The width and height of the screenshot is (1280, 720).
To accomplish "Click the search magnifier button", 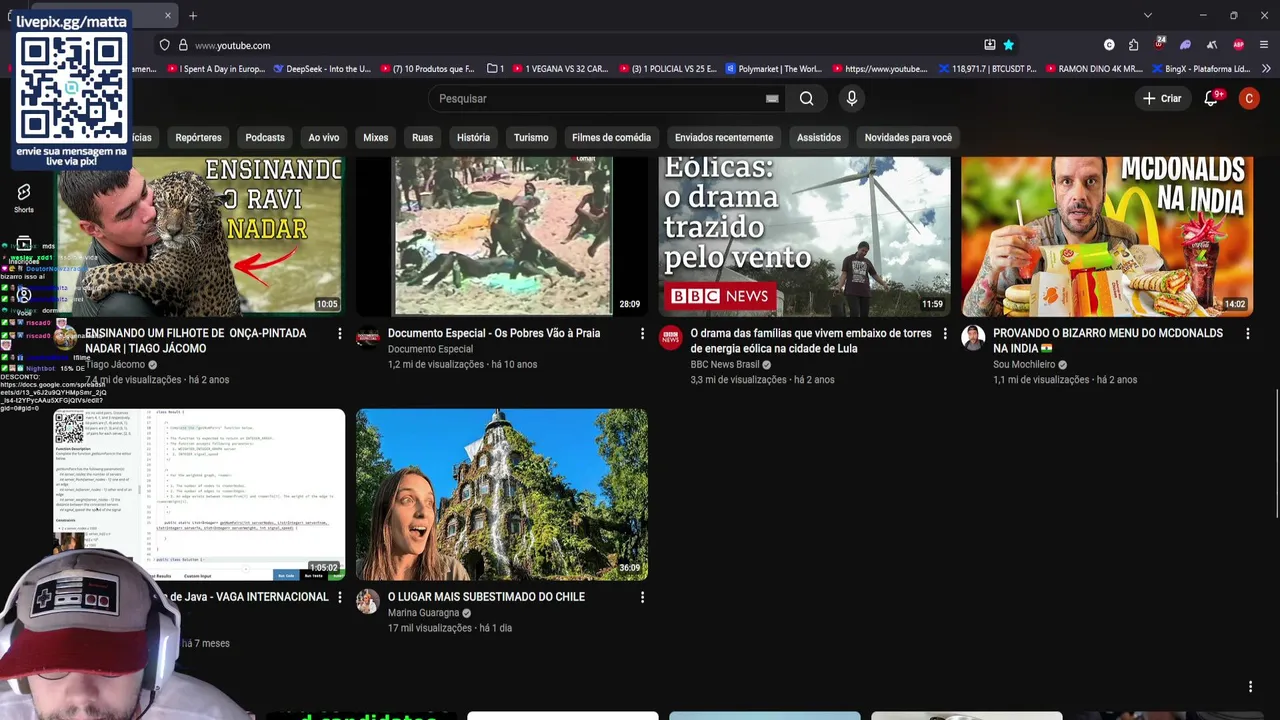I will click(806, 98).
